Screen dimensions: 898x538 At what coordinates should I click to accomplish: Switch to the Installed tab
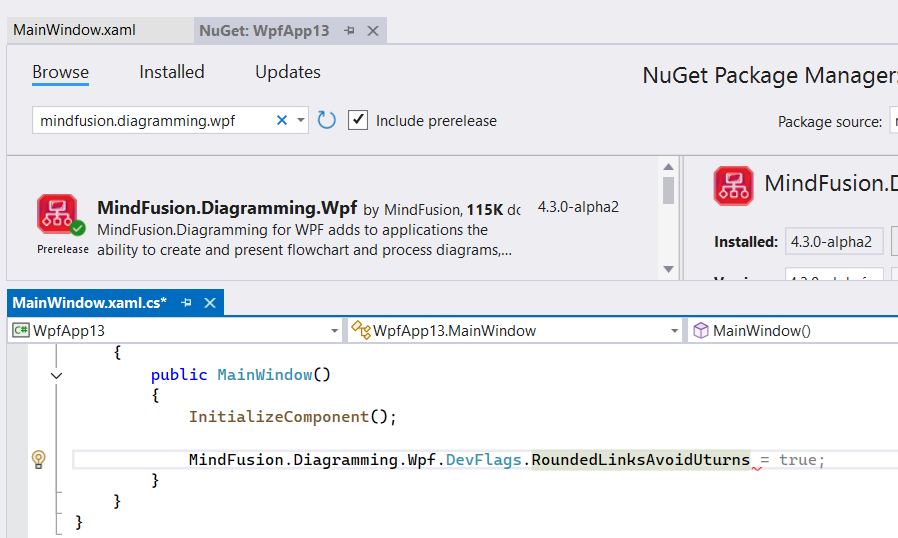(x=171, y=72)
